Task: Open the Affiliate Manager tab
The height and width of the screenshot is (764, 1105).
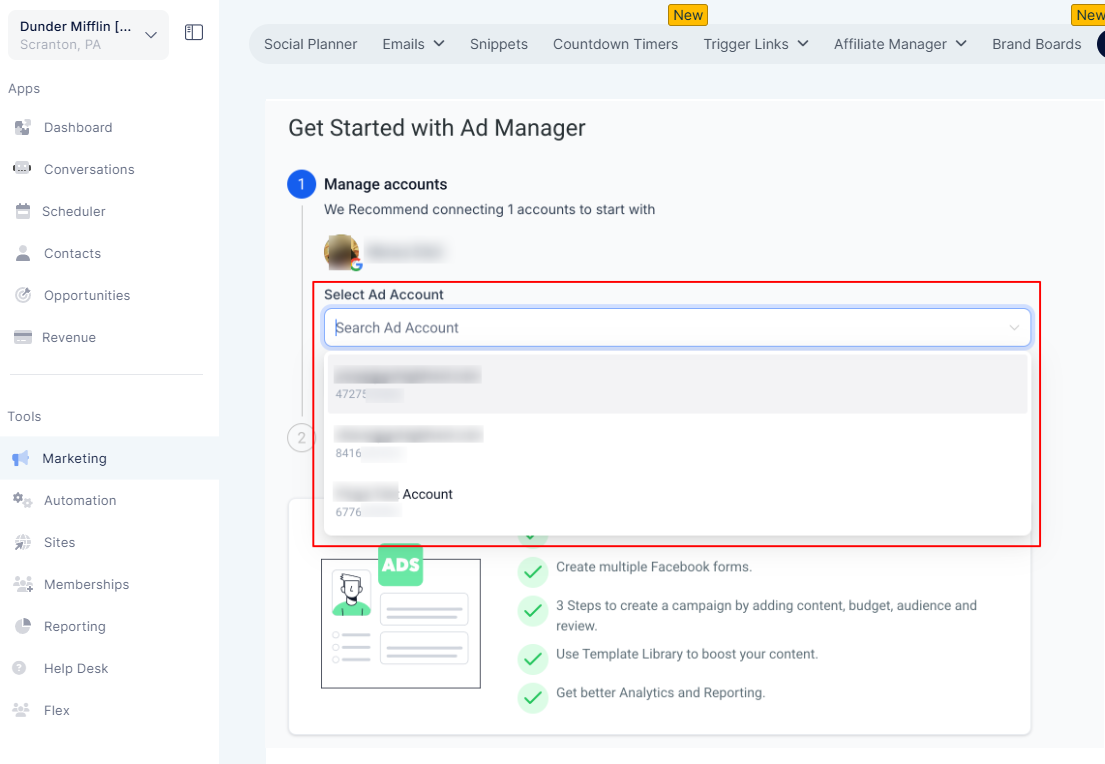Action: 890,44
